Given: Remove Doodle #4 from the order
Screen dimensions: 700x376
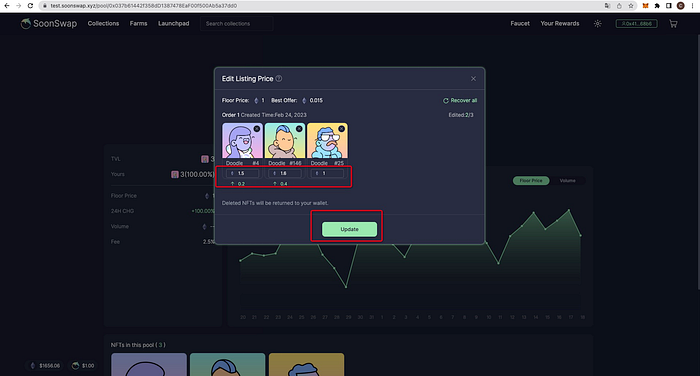Looking at the screenshot, I should (x=257, y=129).
